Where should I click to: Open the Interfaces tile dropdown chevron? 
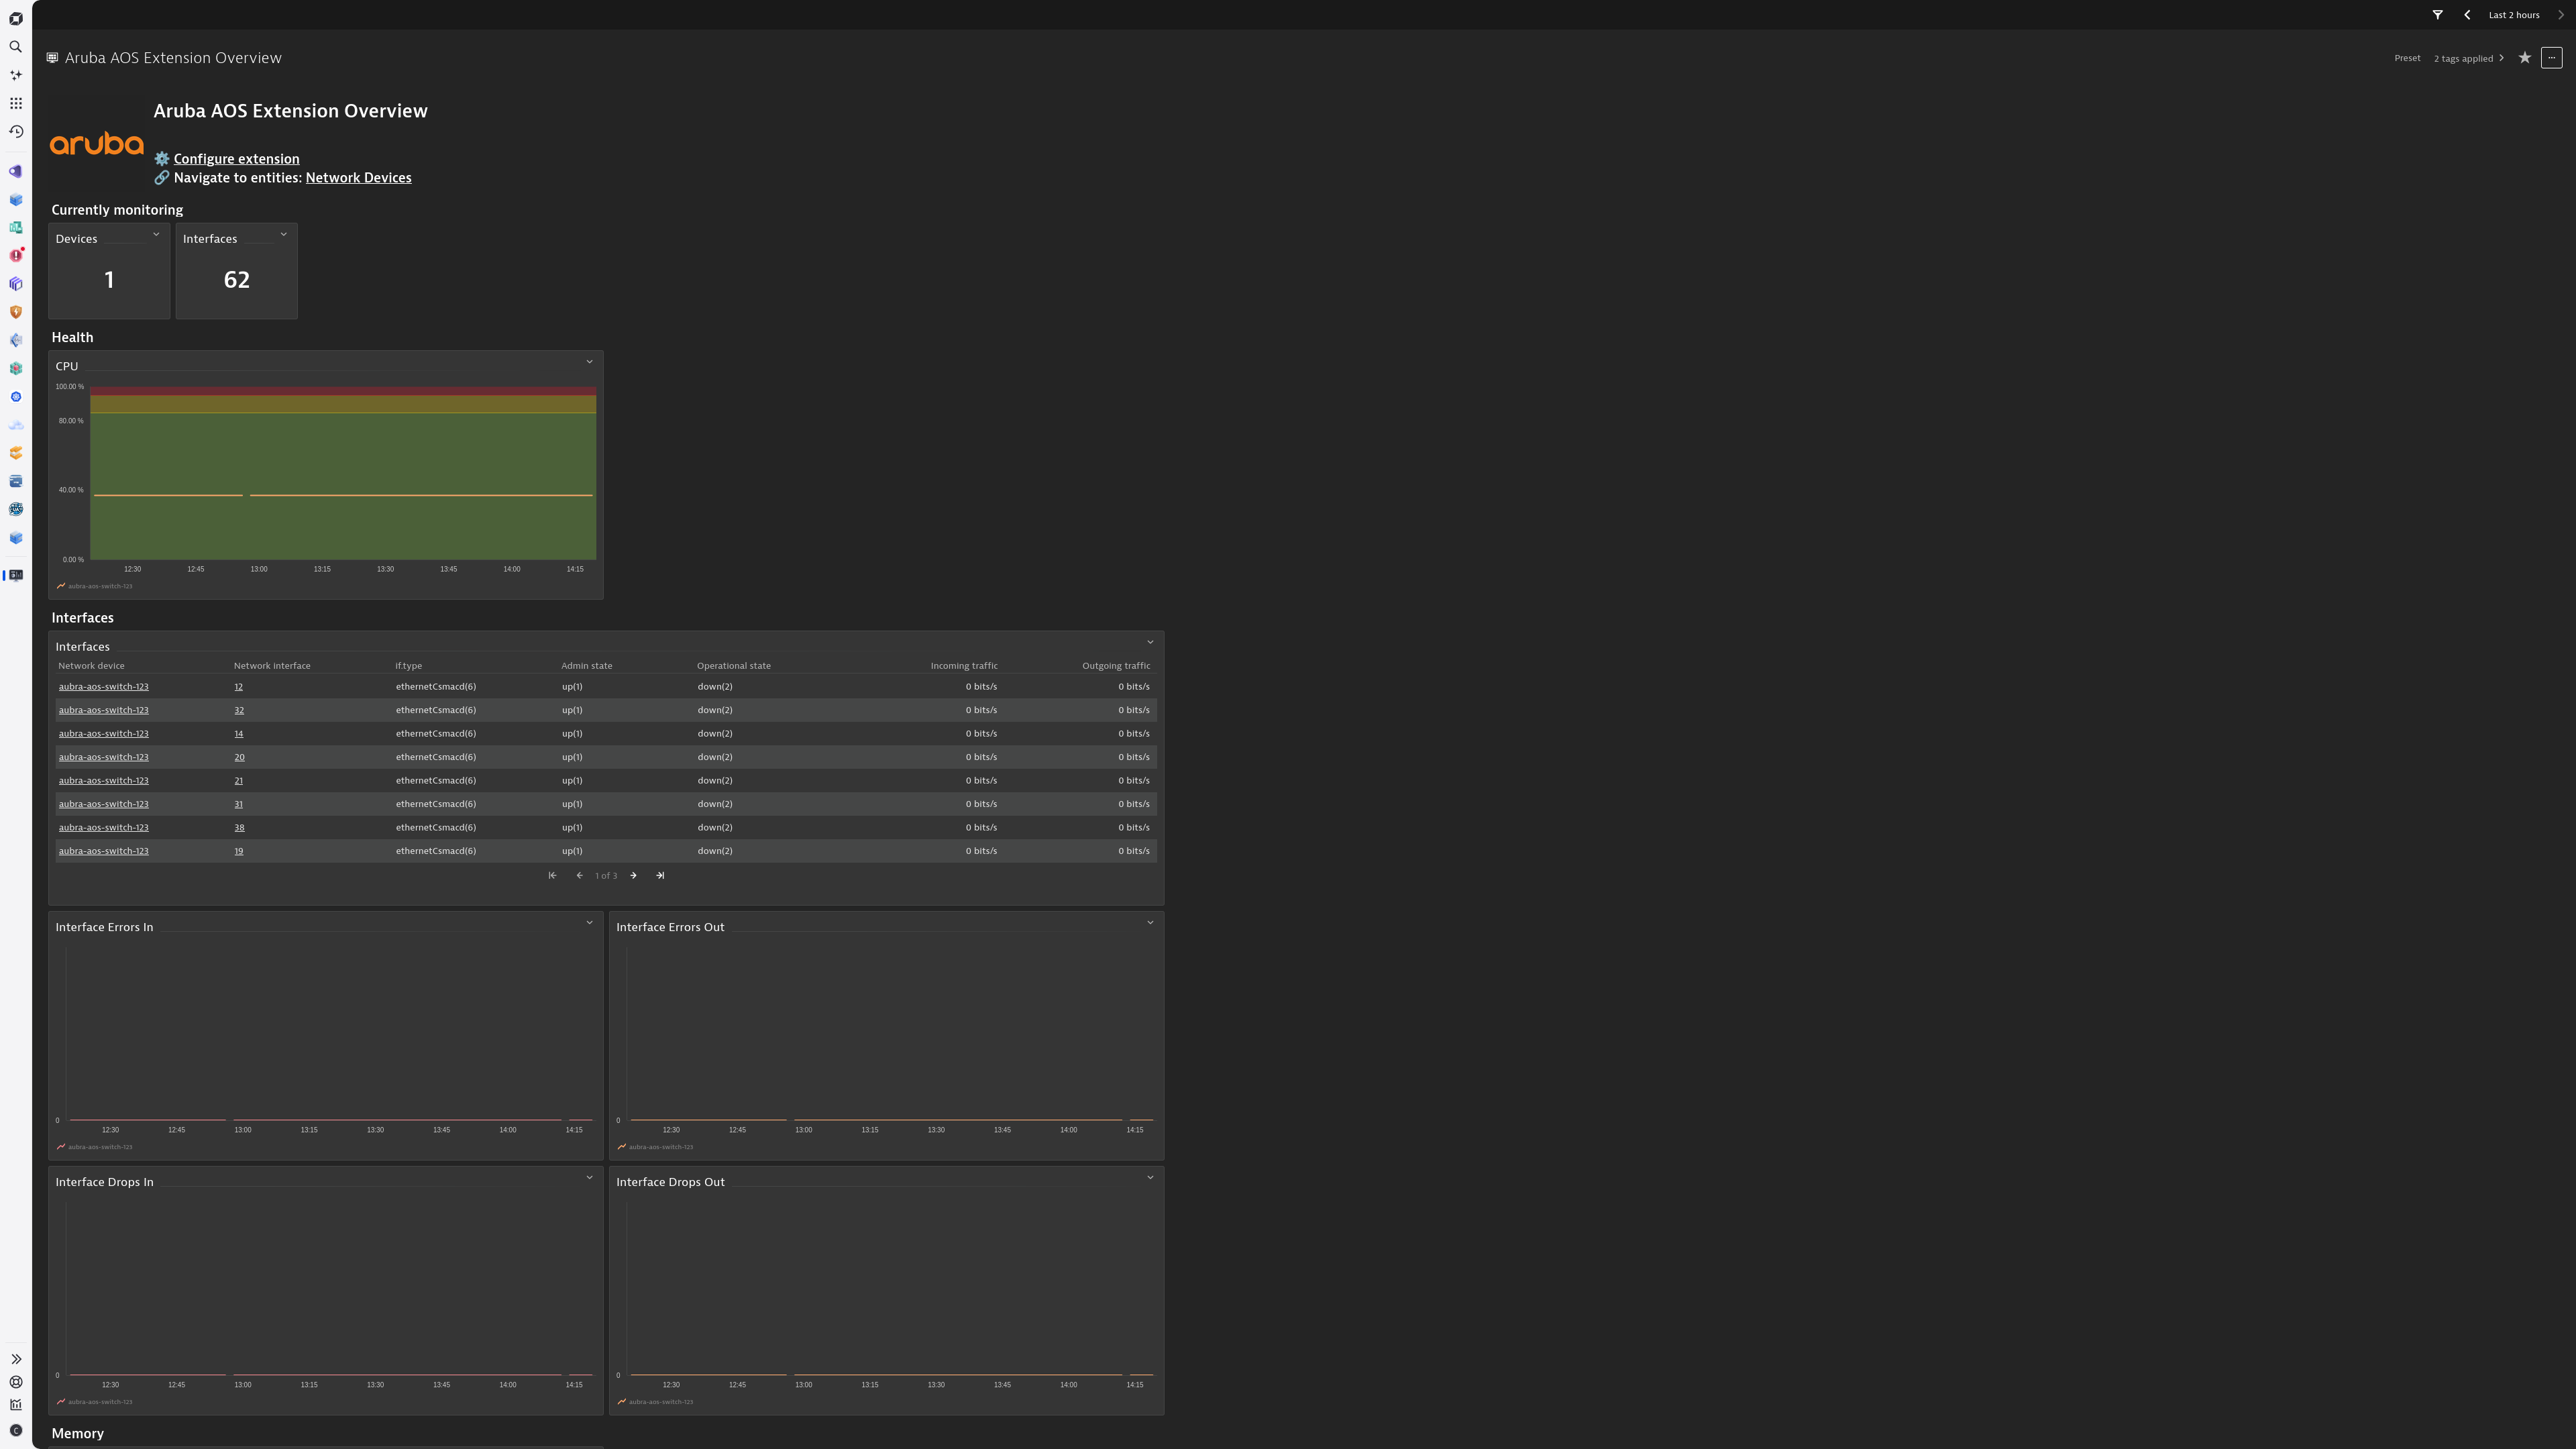[284, 235]
